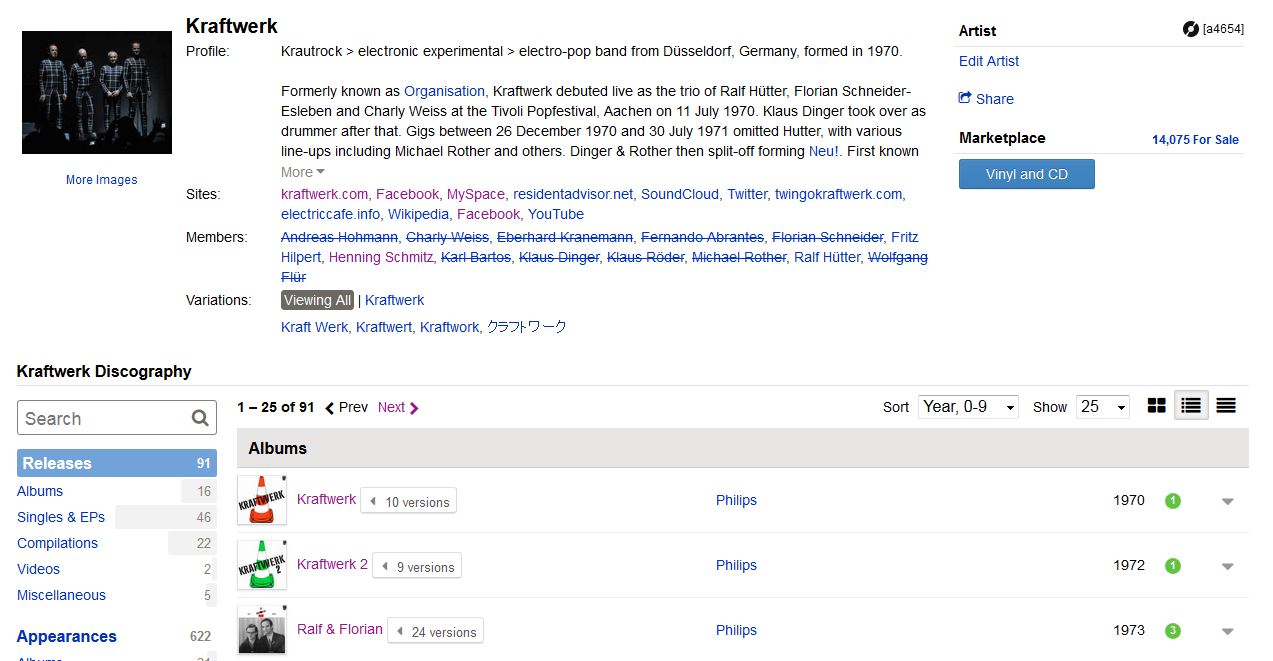
Task: Go to previous page with Prev arrow
Action: point(346,407)
